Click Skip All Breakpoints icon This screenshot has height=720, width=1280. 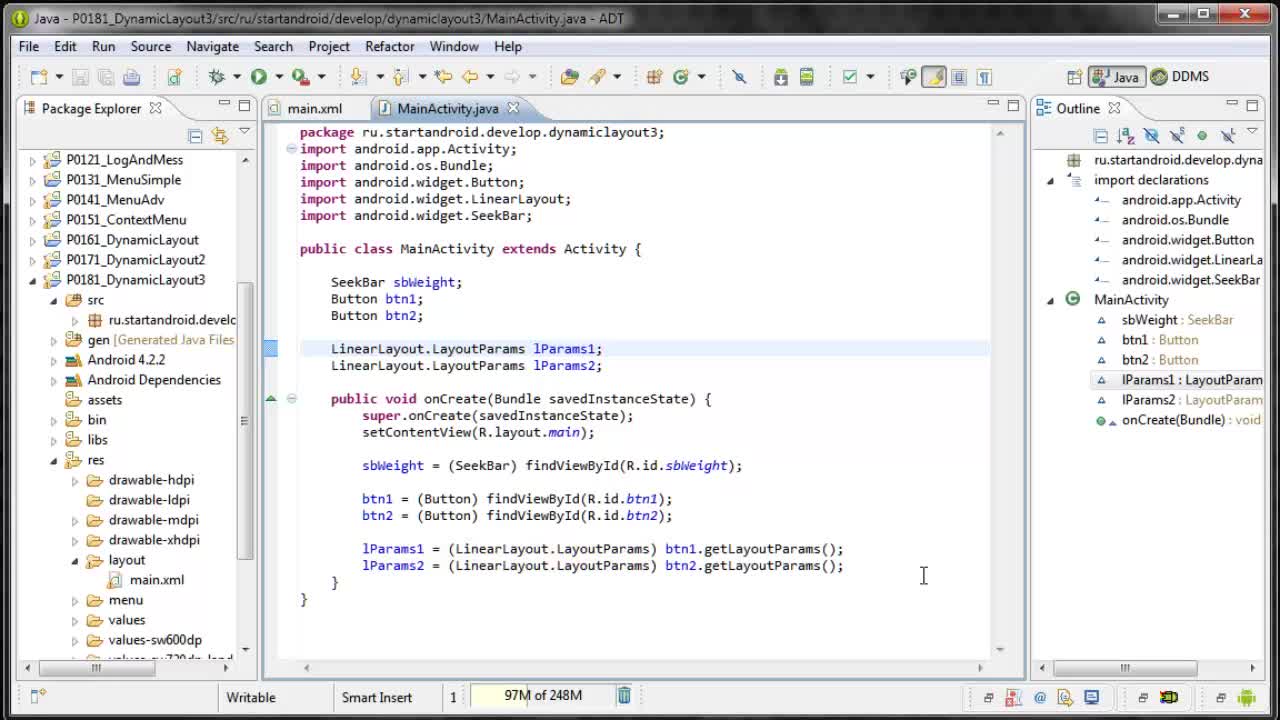(x=739, y=77)
